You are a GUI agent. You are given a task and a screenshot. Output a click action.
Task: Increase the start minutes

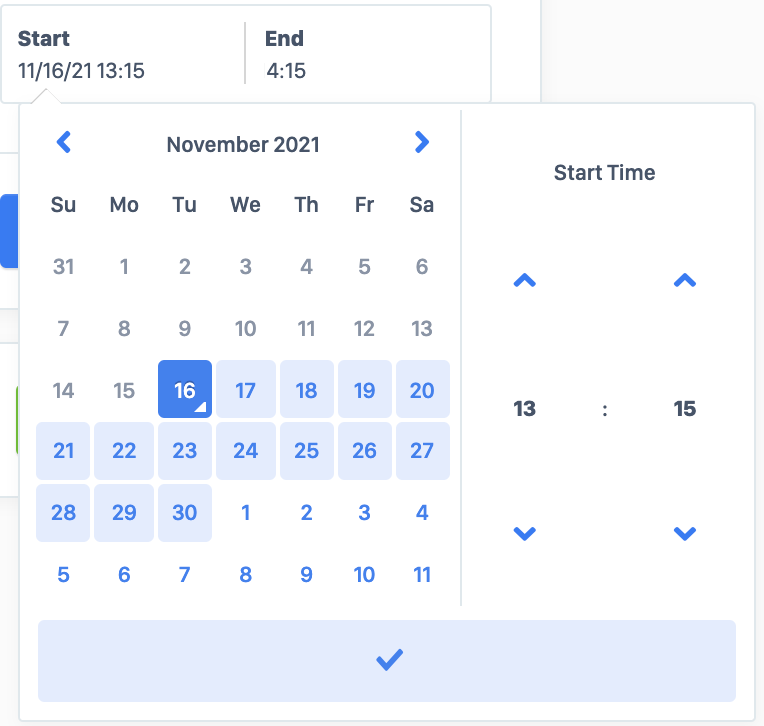click(684, 282)
